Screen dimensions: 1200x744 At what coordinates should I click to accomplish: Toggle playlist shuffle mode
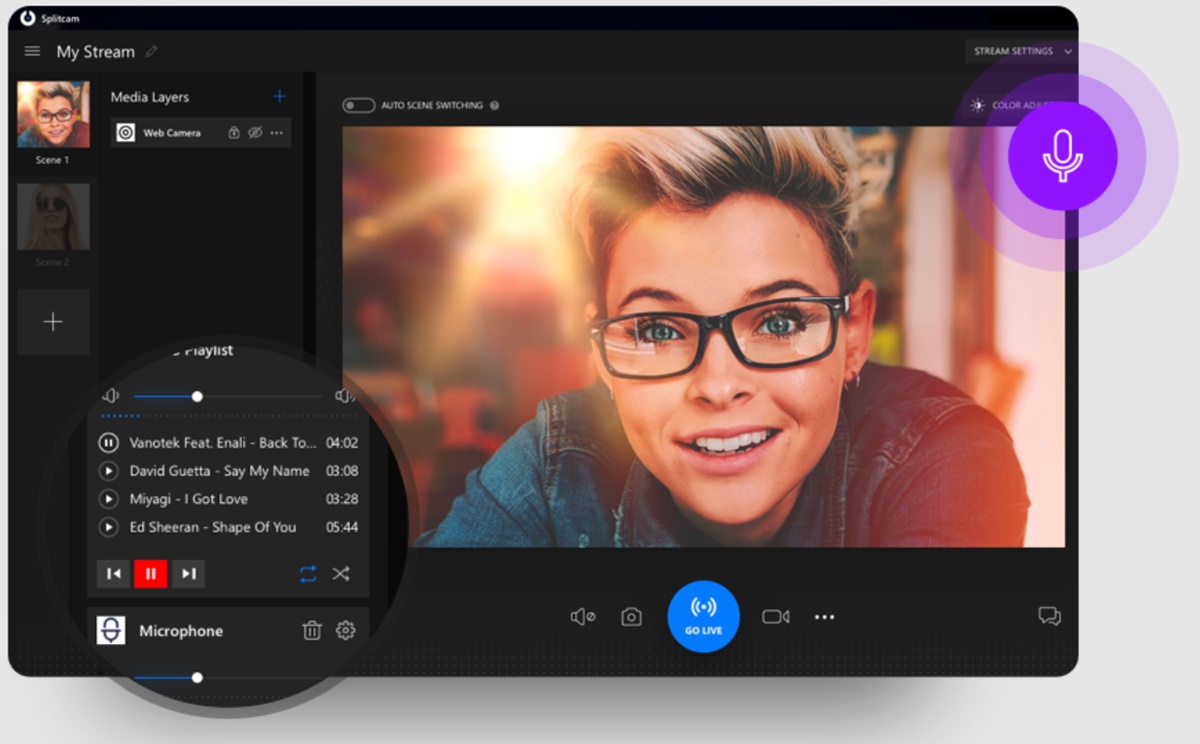click(x=341, y=573)
